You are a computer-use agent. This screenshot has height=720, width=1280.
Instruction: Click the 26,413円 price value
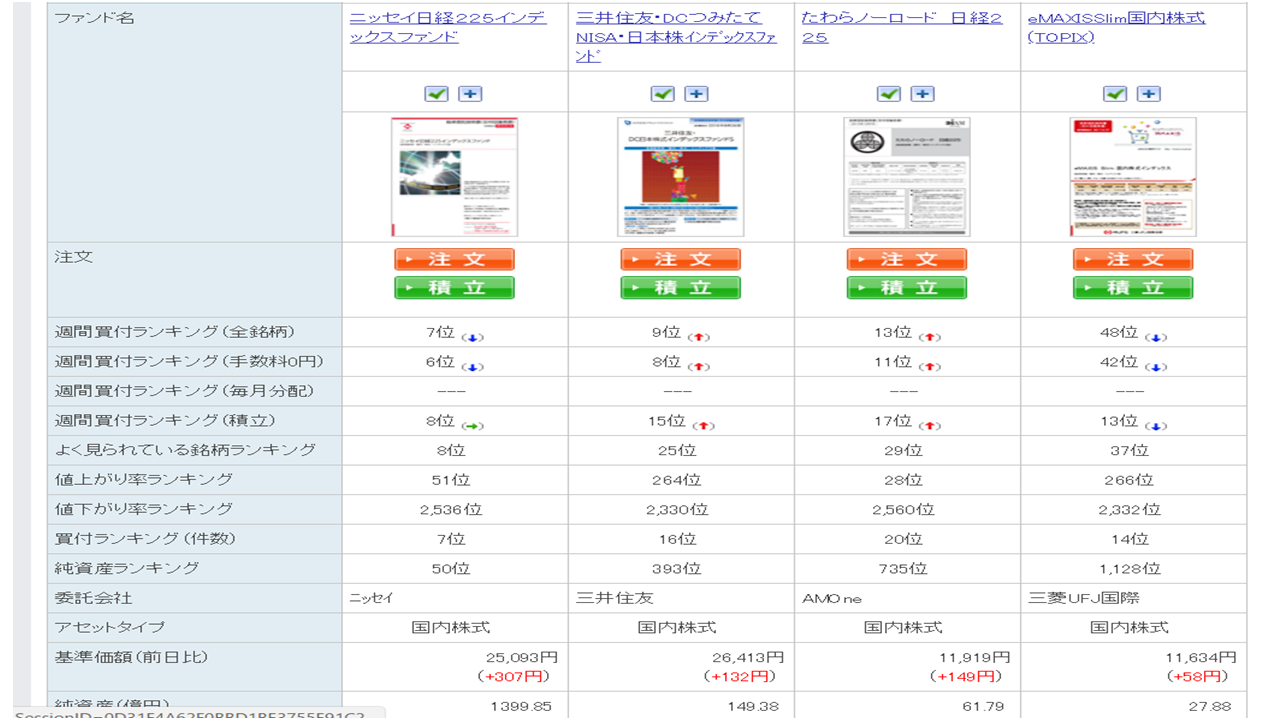click(749, 658)
